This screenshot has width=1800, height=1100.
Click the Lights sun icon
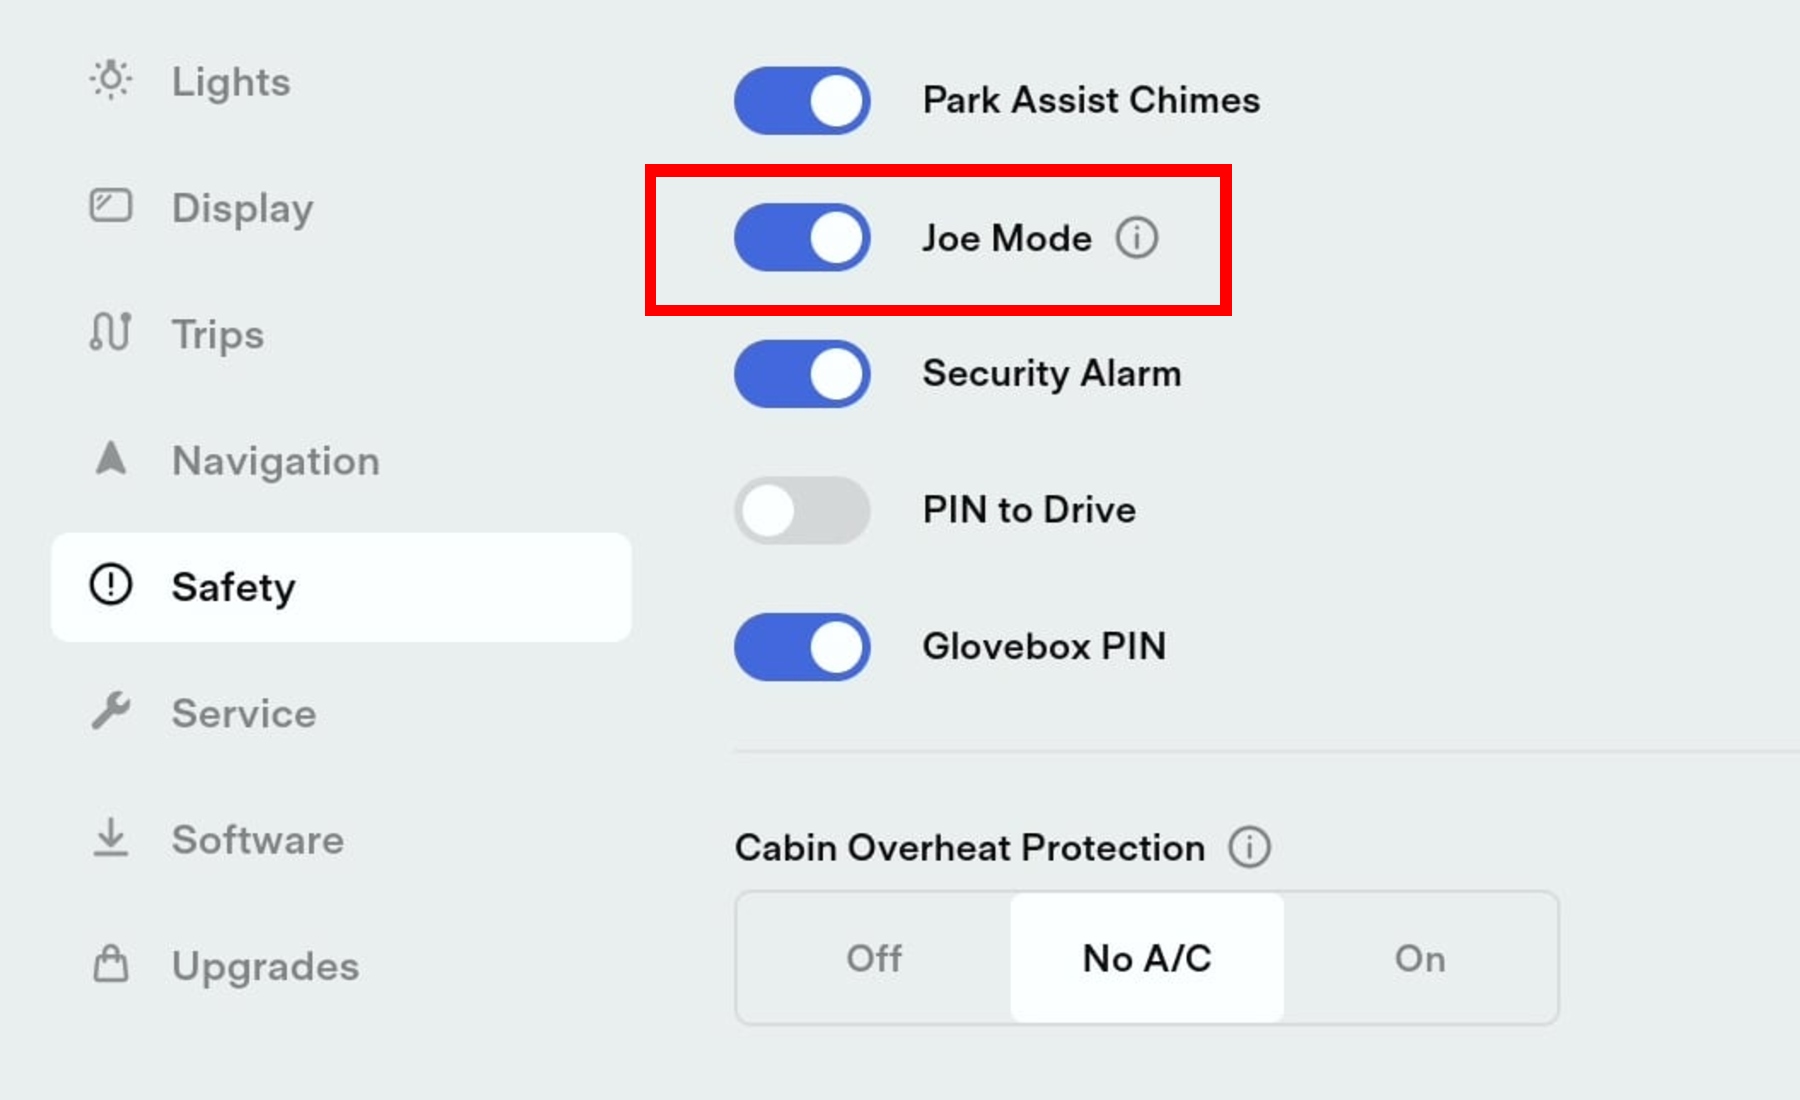click(110, 80)
